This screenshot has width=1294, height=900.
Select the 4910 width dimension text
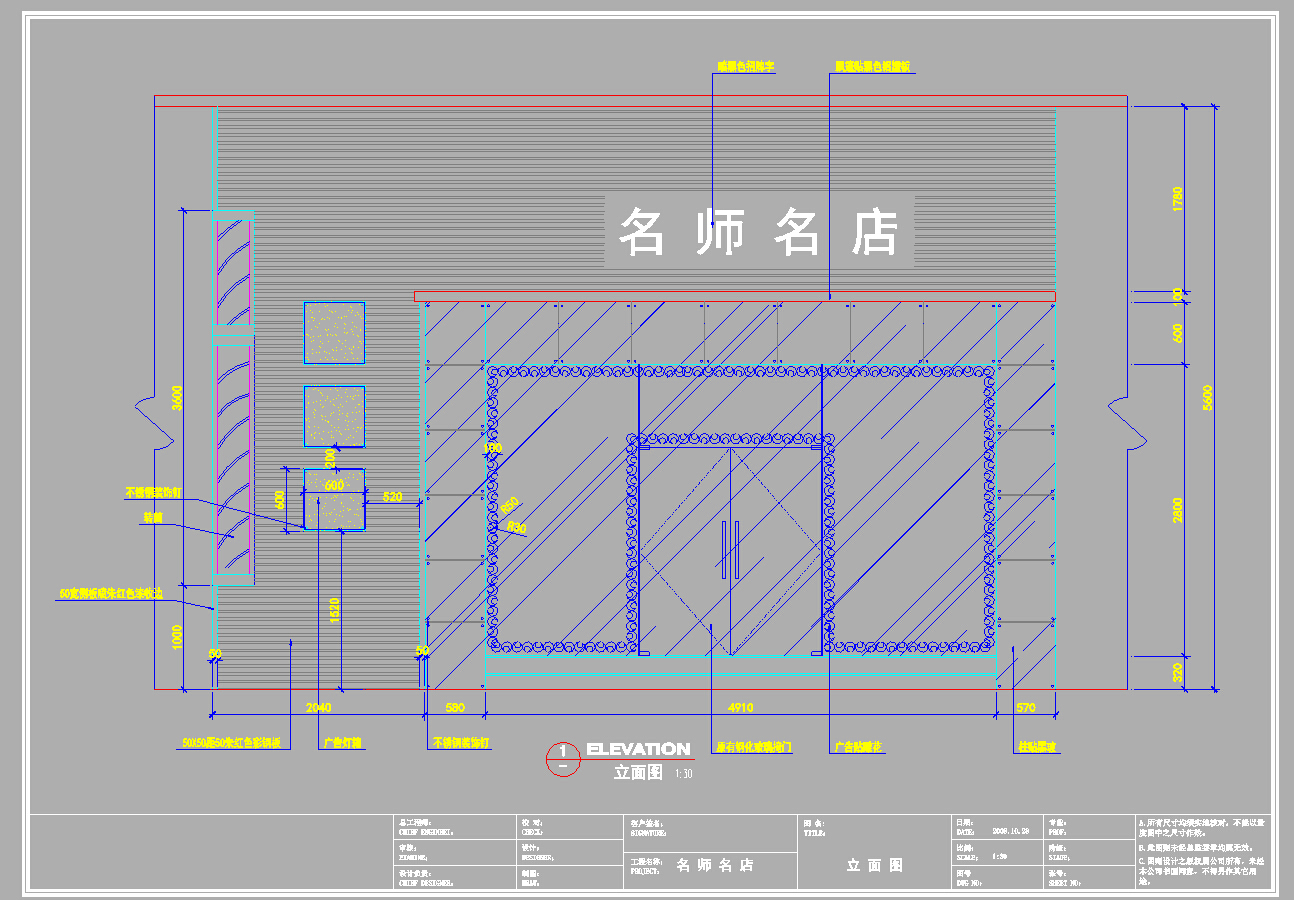740,708
